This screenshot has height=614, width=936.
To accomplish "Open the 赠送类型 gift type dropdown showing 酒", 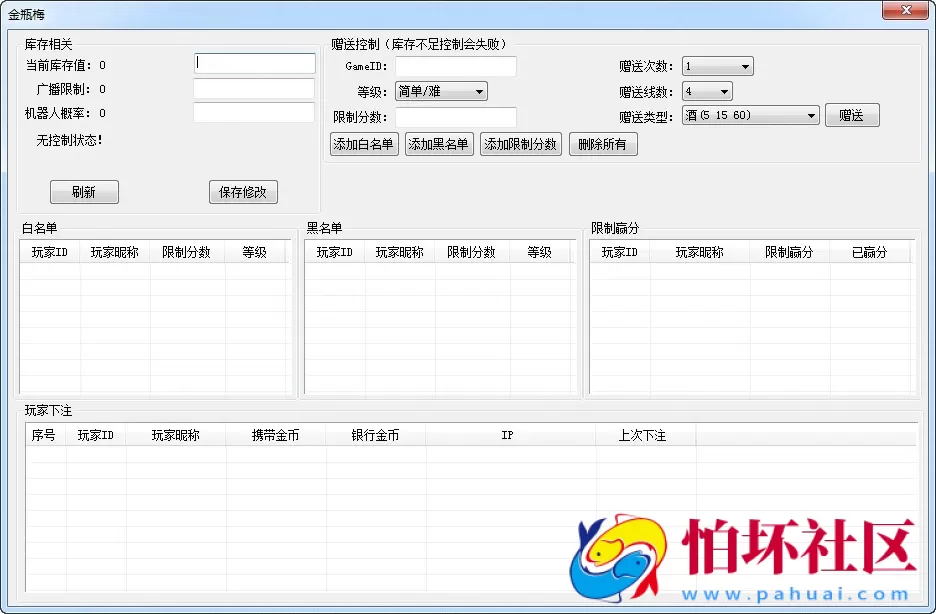I will pos(750,114).
